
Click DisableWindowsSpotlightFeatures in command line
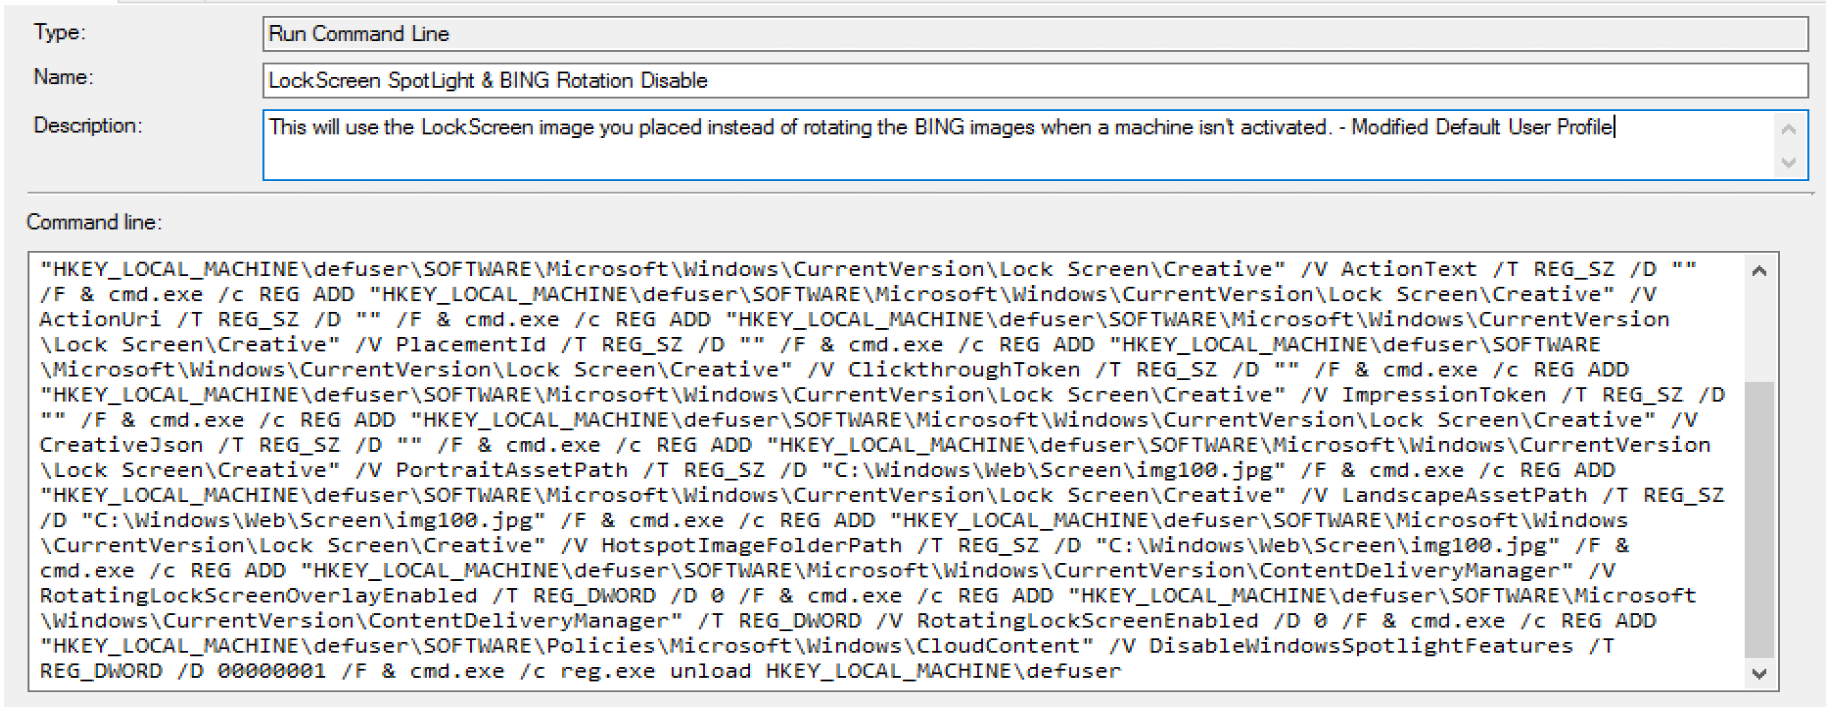1360,646
